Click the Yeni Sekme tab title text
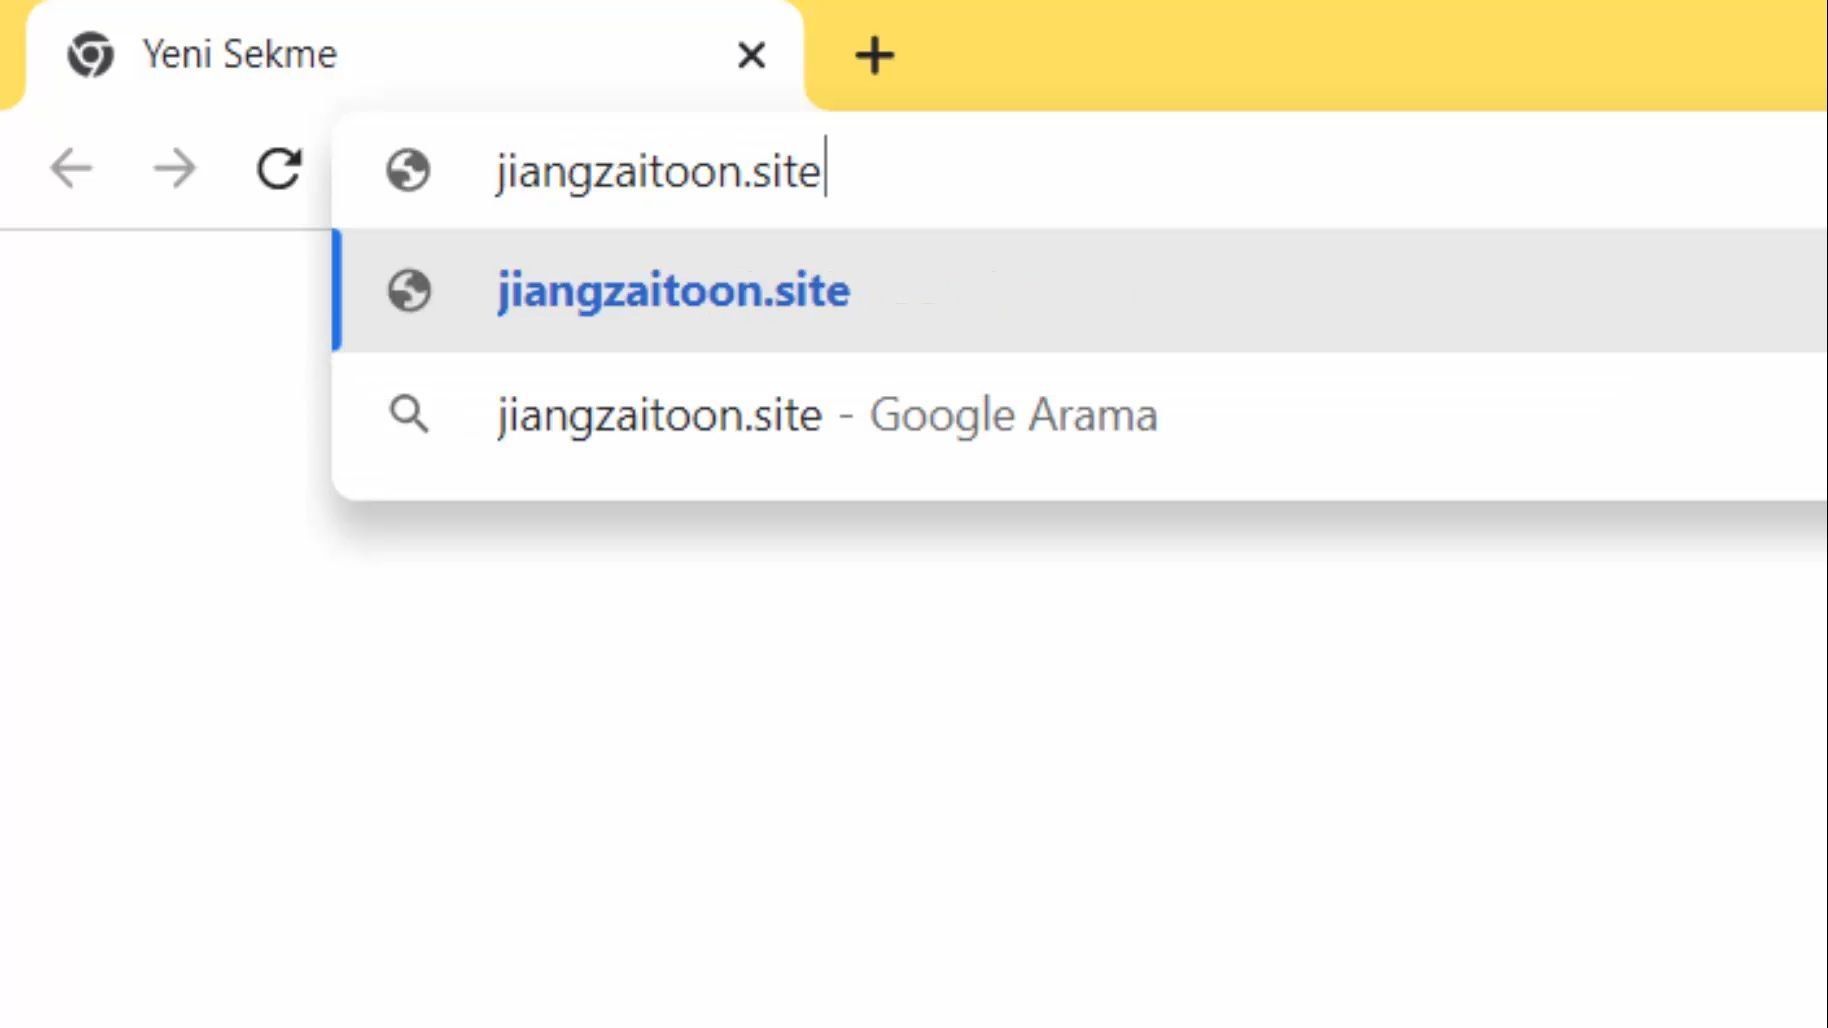This screenshot has width=1828, height=1028. coord(240,54)
